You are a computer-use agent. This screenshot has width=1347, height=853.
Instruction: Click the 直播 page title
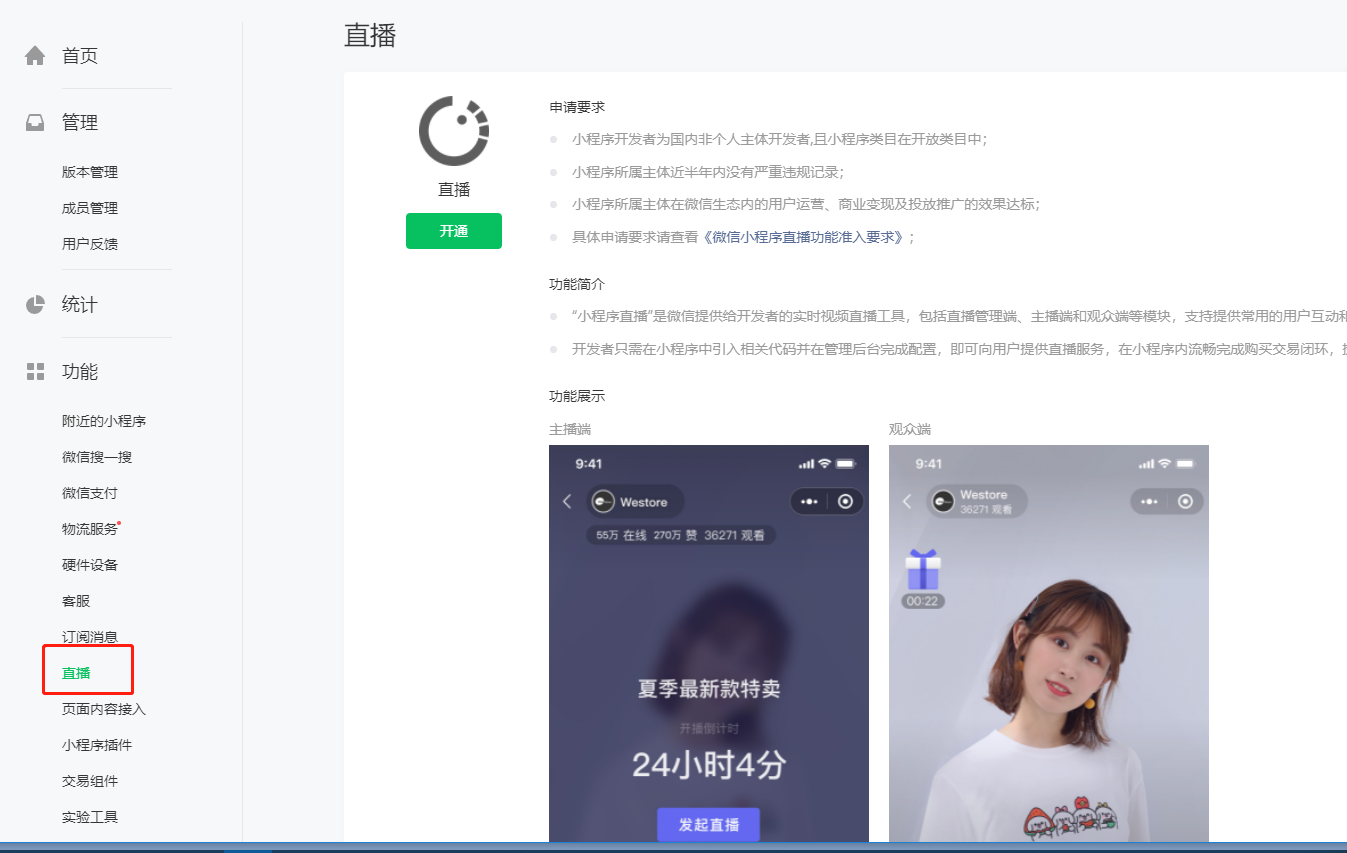coord(370,35)
